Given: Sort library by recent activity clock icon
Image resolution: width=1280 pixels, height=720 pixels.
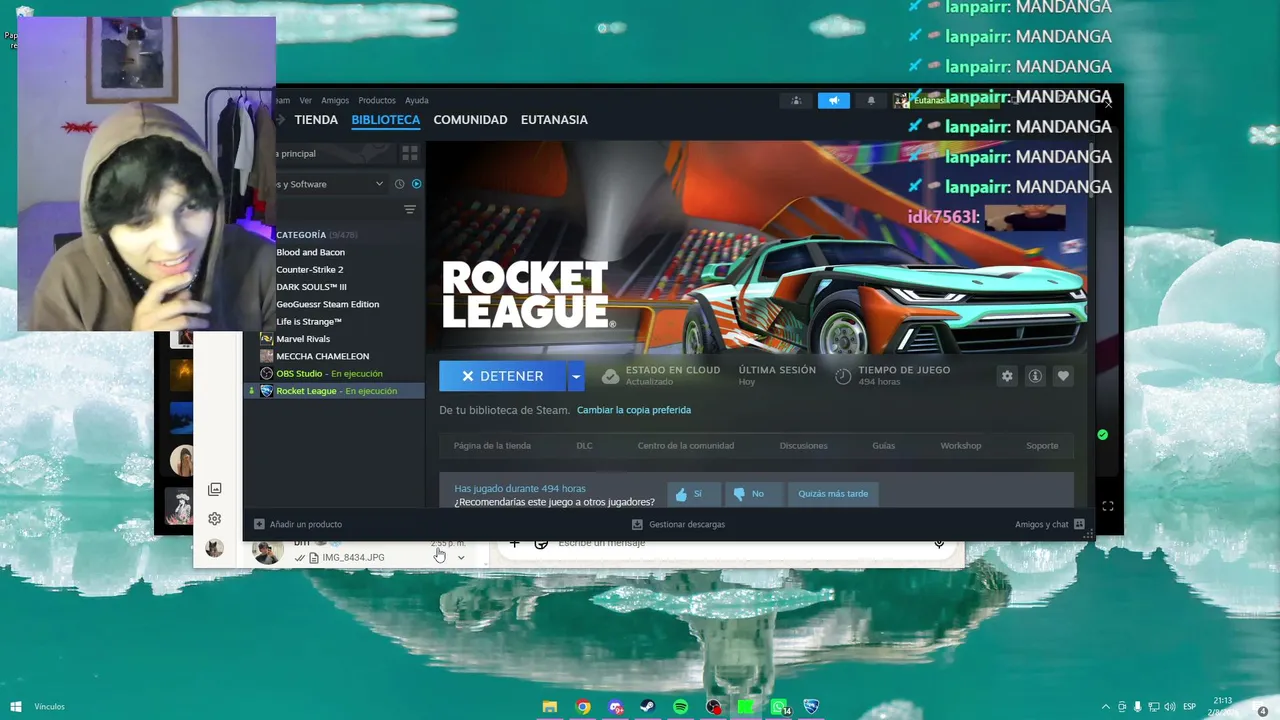Looking at the screenshot, I should click(399, 184).
